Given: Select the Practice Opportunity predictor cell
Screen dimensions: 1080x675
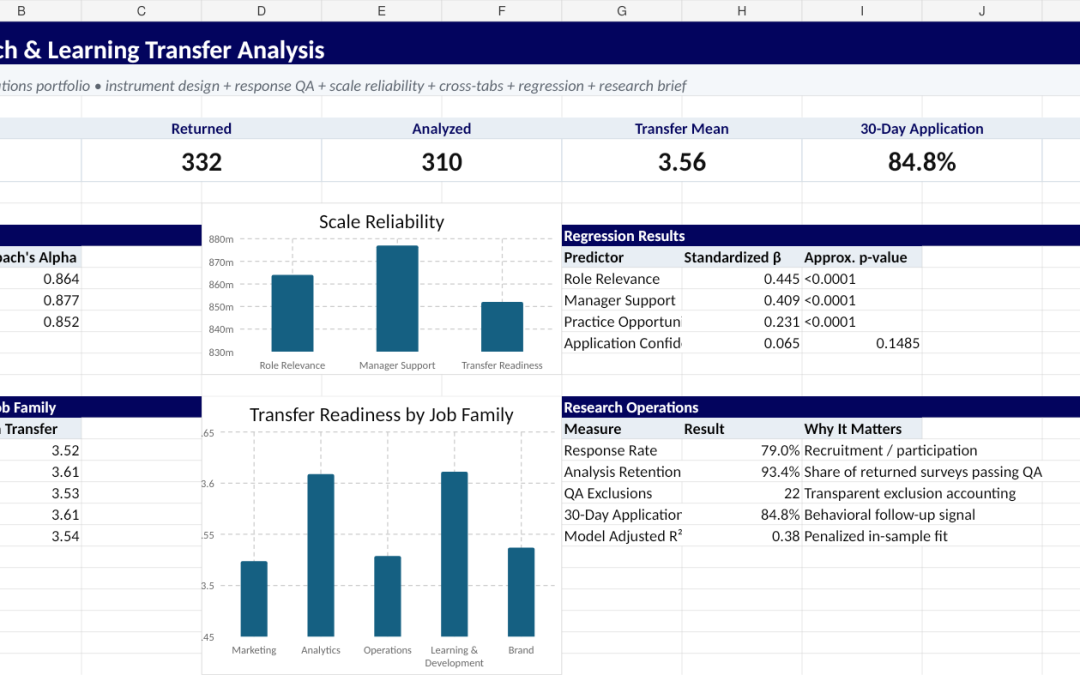Looking at the screenshot, I should [x=621, y=322].
